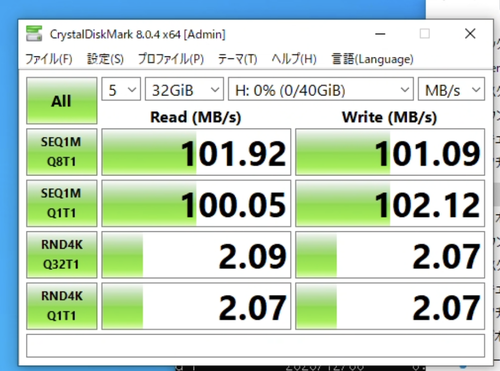Open the 設定(S) menu

tap(105, 59)
